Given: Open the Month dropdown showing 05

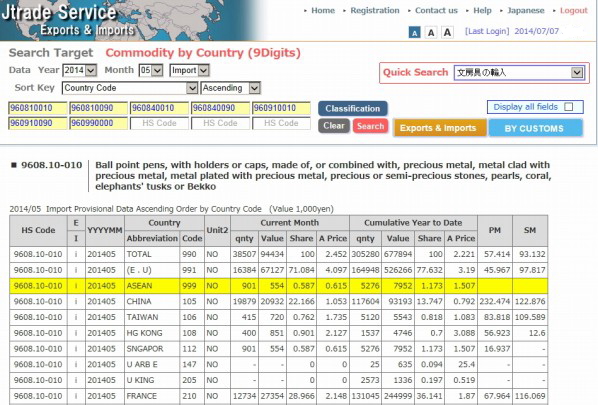Looking at the screenshot, I should pos(151,70).
